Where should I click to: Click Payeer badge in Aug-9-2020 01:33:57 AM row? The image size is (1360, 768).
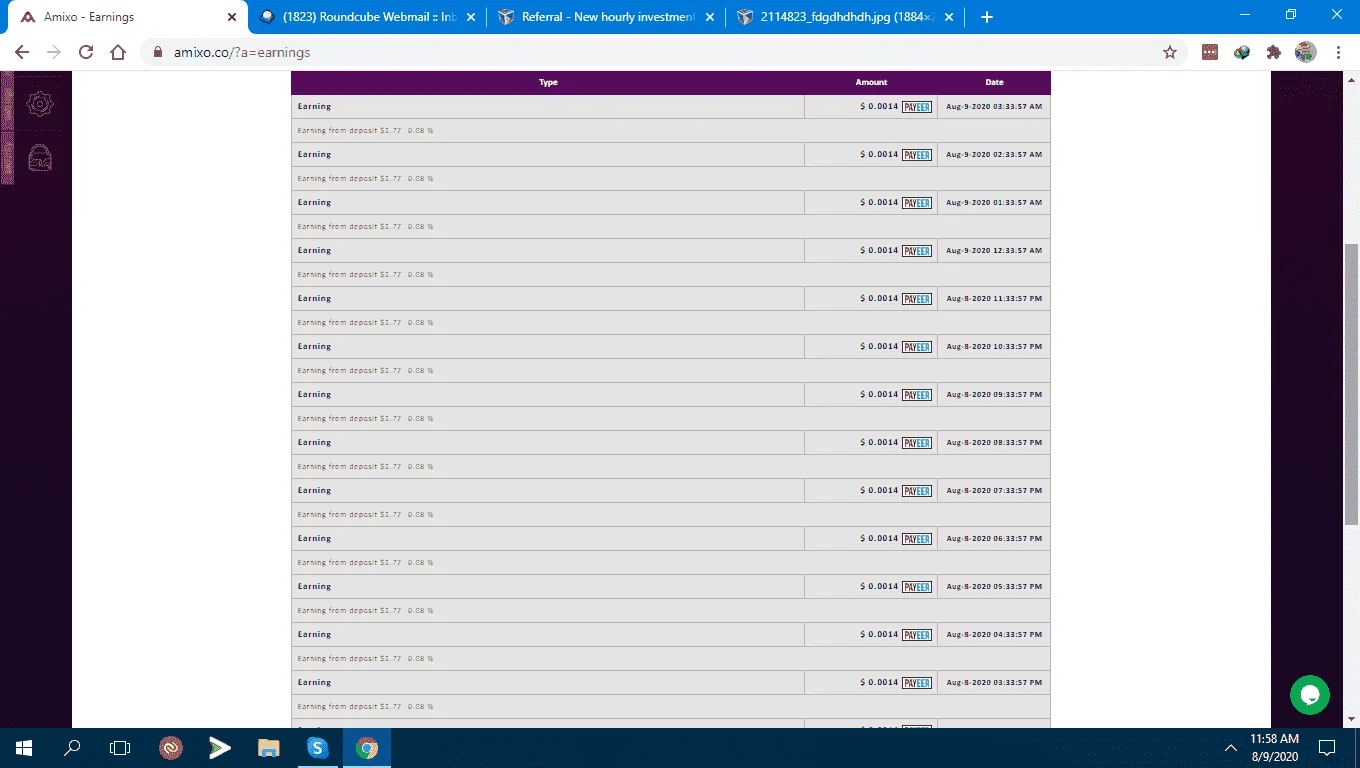(x=917, y=203)
